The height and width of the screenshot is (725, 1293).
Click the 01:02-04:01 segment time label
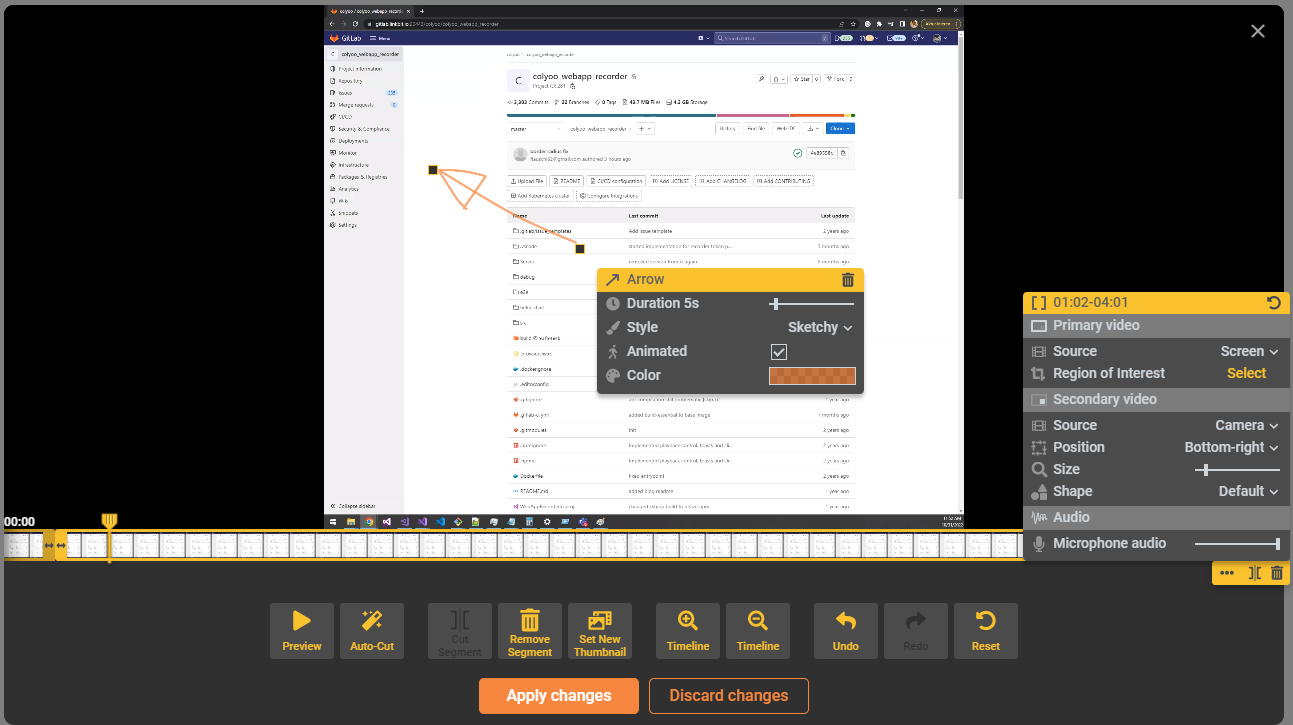[x=1090, y=303]
